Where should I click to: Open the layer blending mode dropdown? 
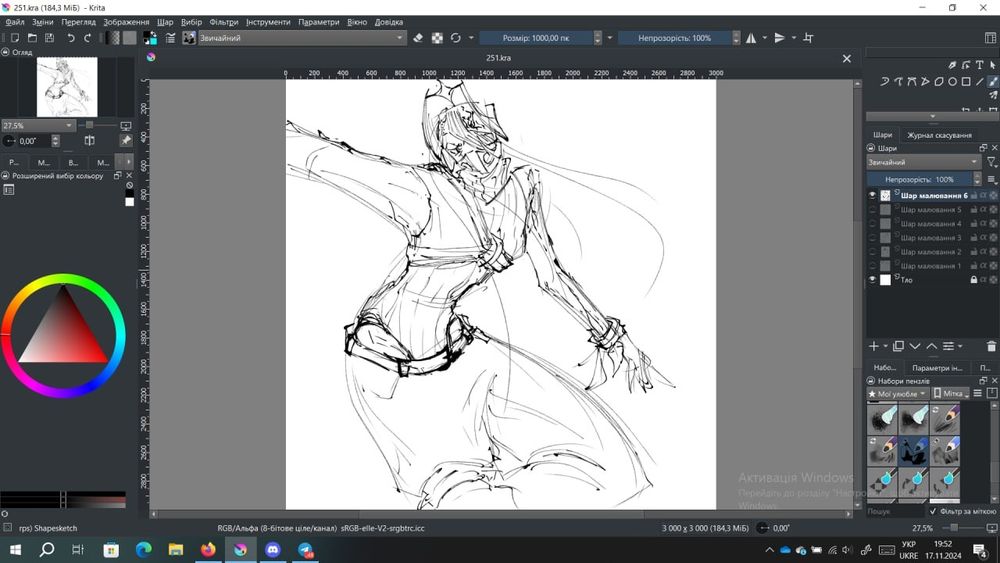click(923, 163)
